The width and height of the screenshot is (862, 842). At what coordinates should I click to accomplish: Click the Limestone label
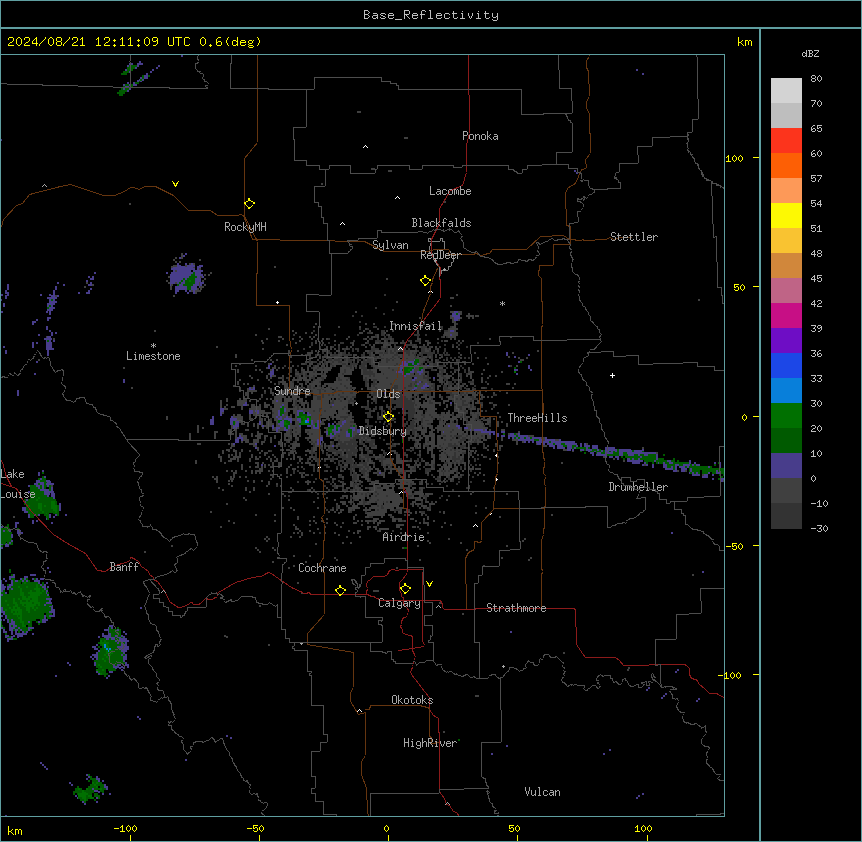153,356
